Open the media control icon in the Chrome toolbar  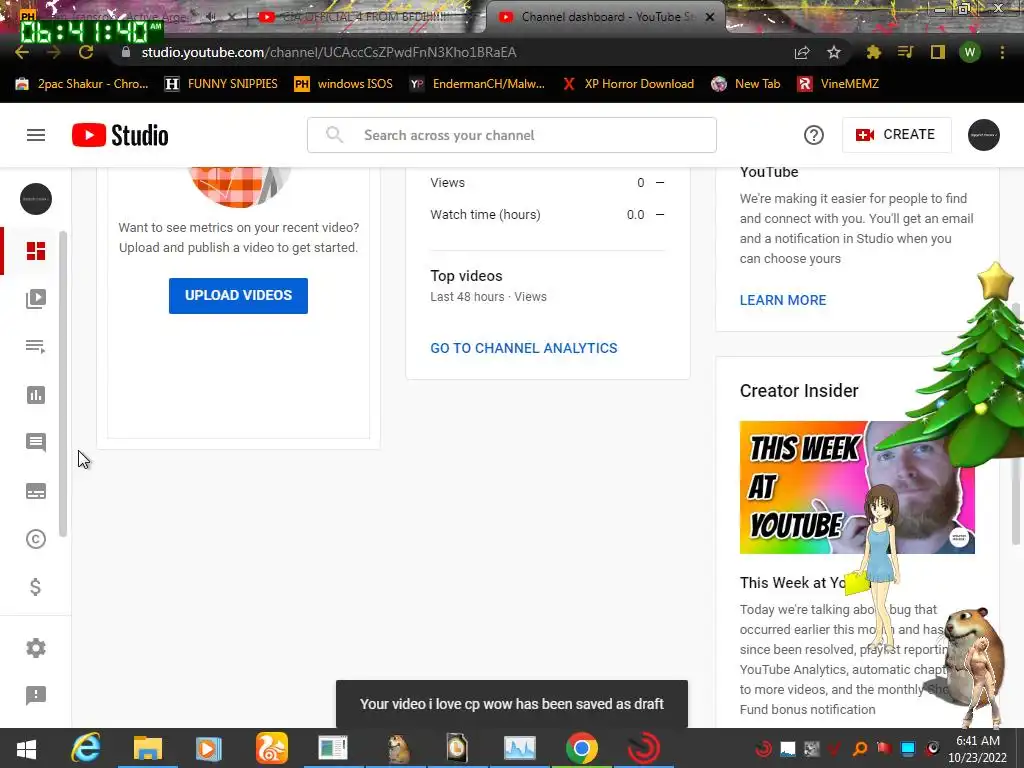point(905,52)
